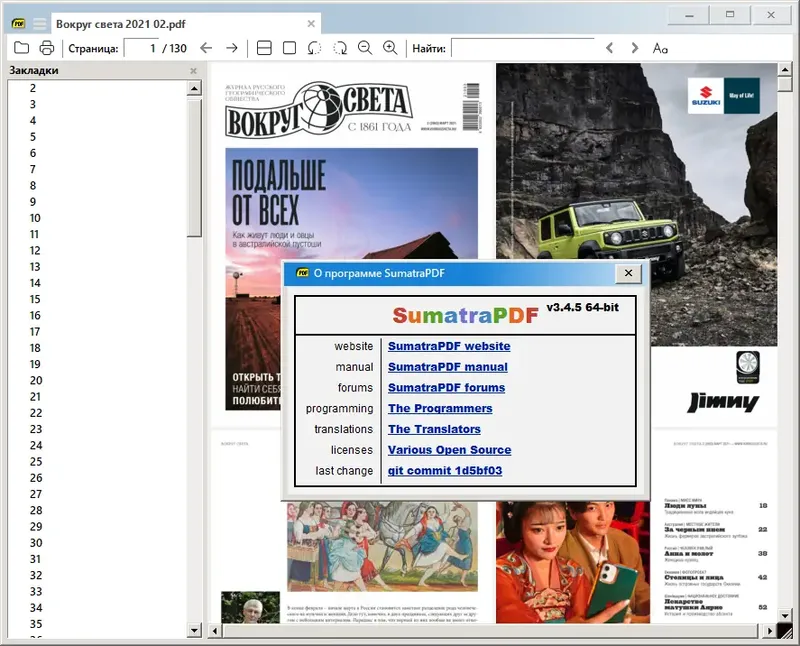
Task: Click the Open file folder icon
Action: click(21, 47)
